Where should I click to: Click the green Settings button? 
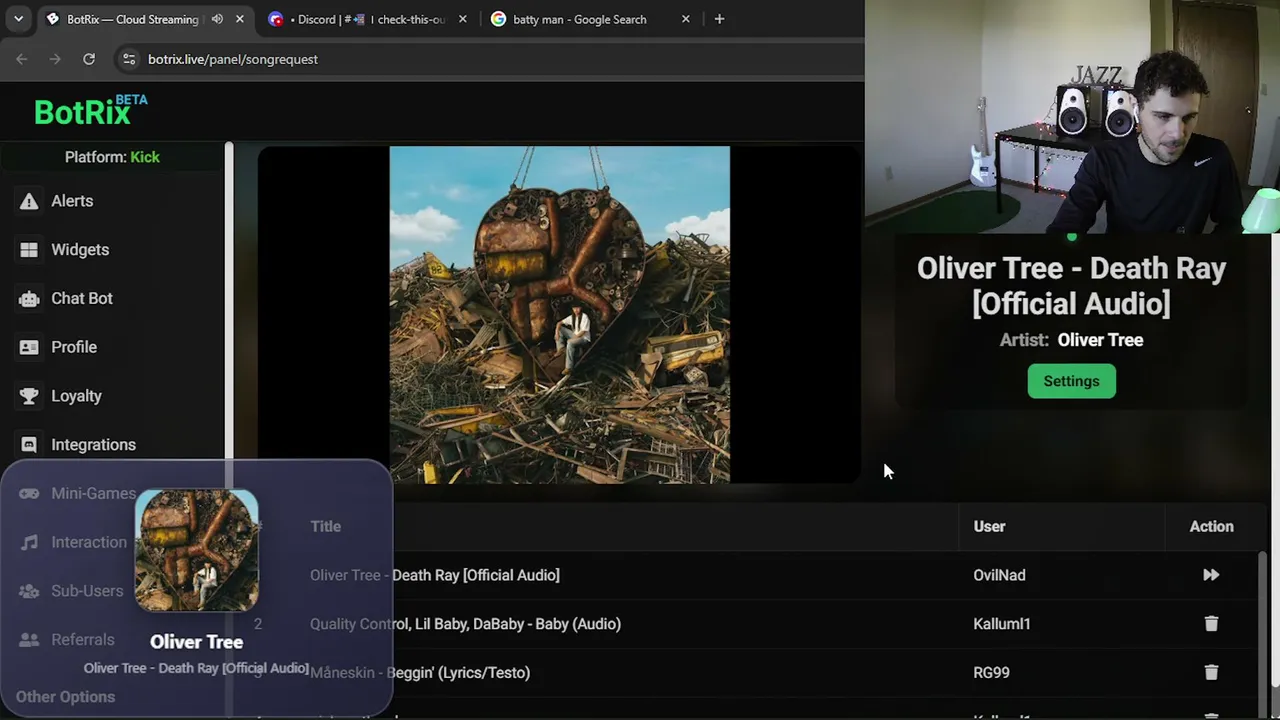1071,381
